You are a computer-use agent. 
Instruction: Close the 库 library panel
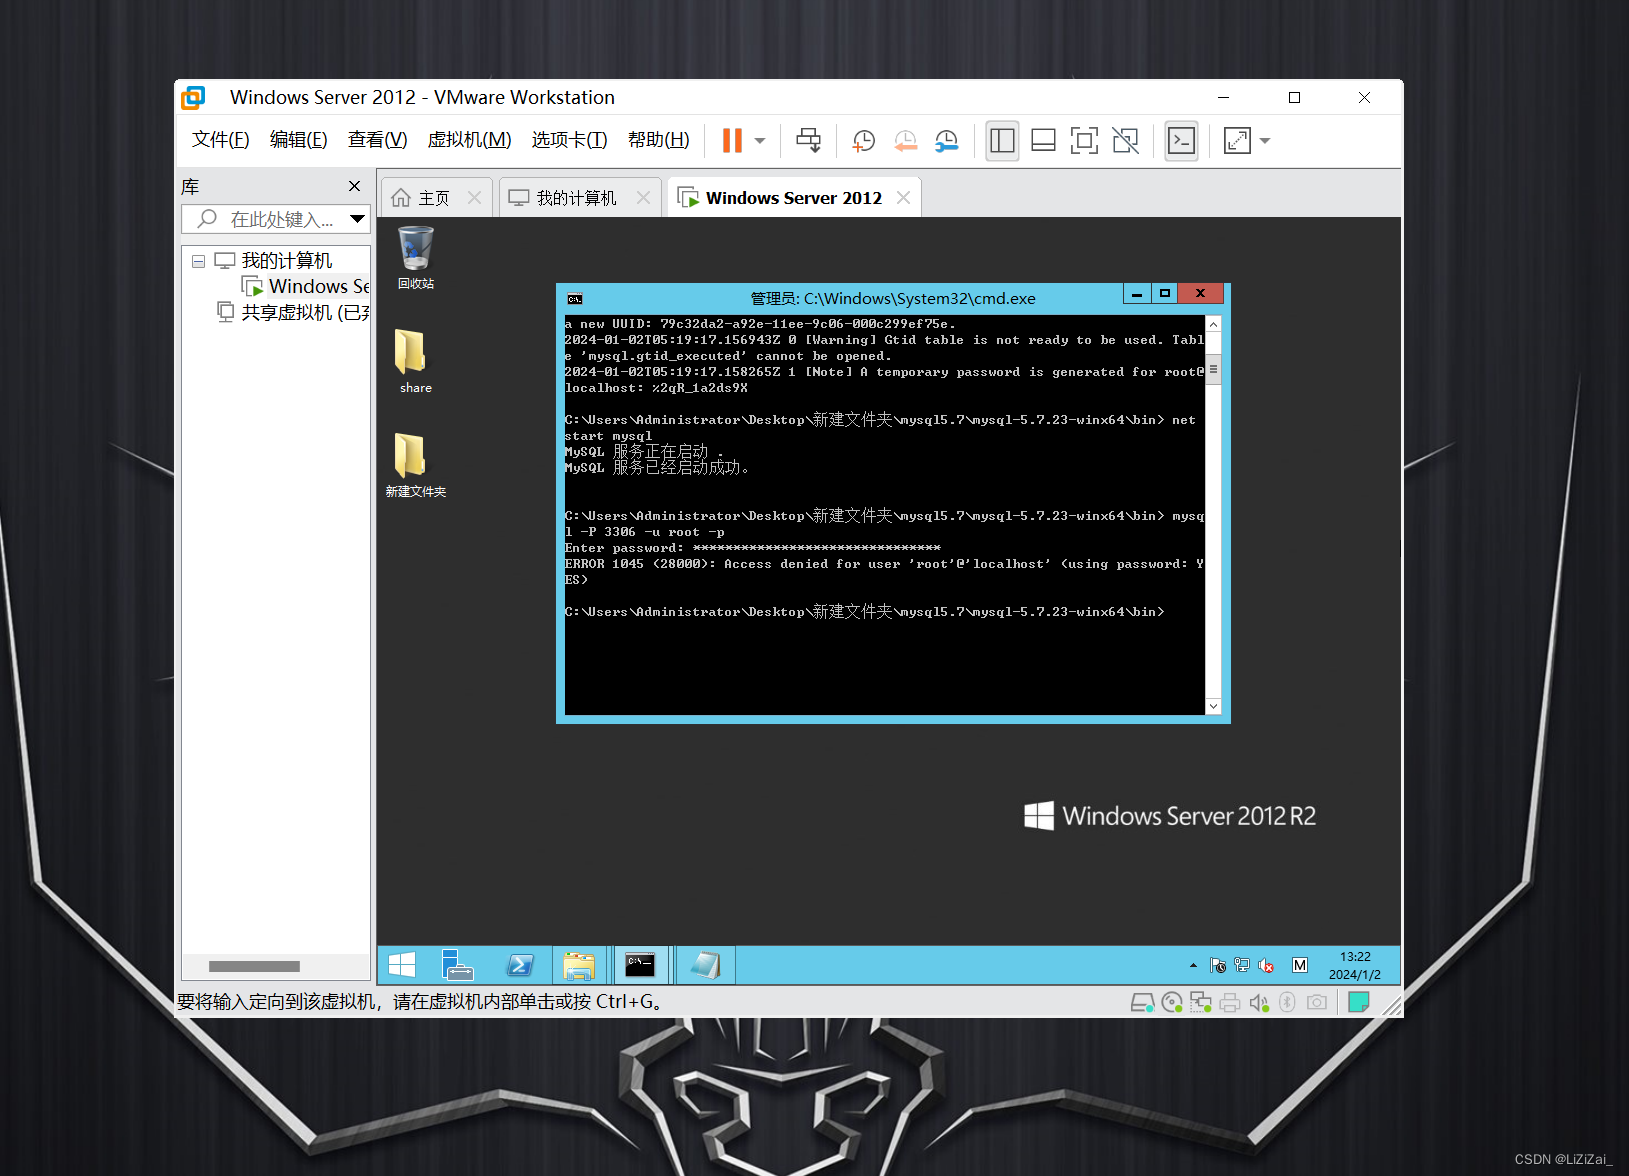point(354,186)
